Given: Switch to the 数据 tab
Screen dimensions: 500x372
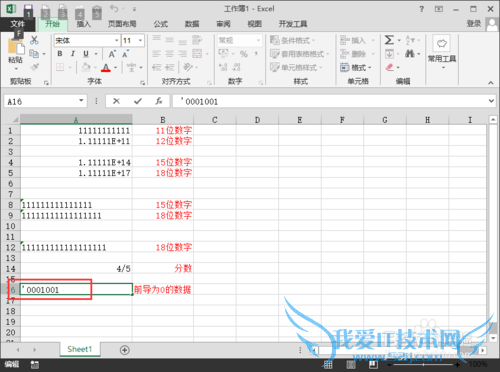Looking at the screenshot, I should coord(192,24).
